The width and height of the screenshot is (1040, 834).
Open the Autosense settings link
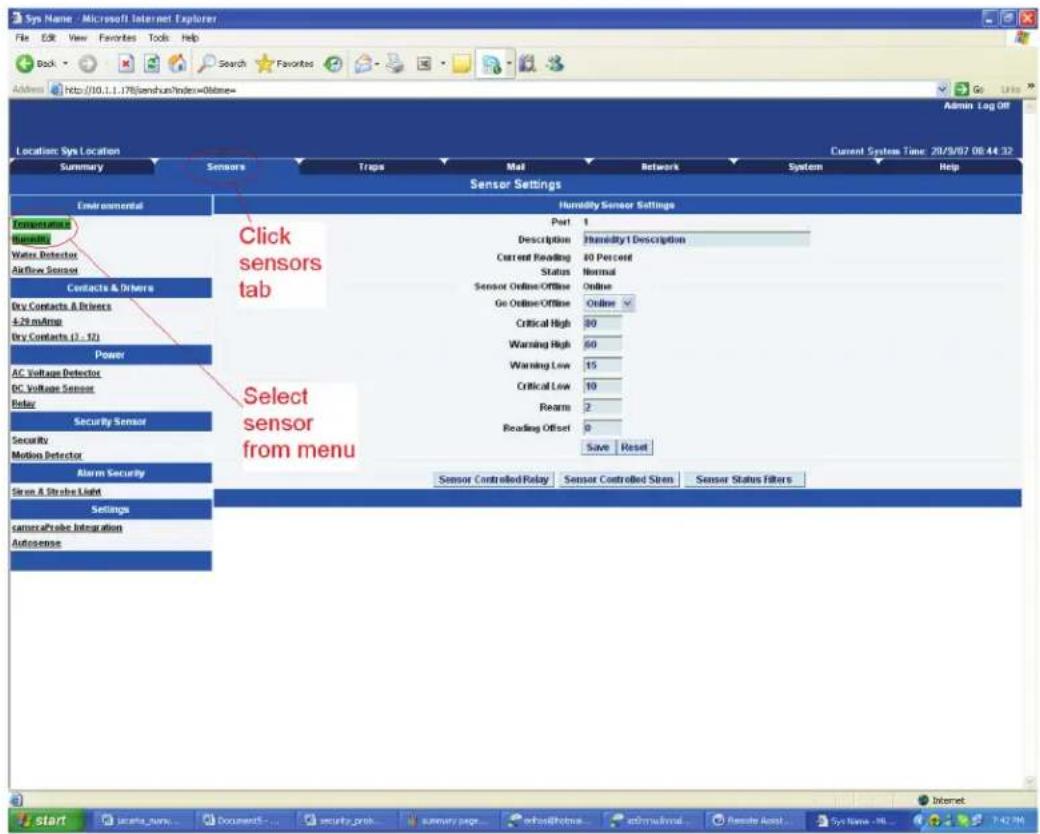(x=36, y=543)
